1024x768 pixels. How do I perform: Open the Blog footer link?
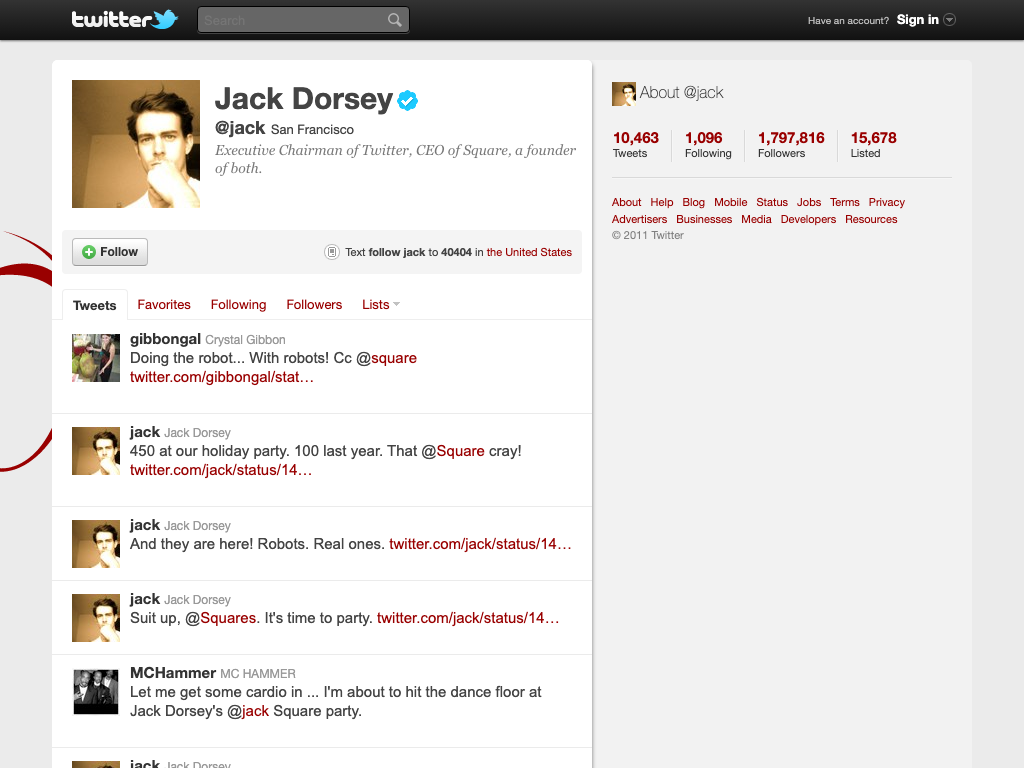(694, 202)
